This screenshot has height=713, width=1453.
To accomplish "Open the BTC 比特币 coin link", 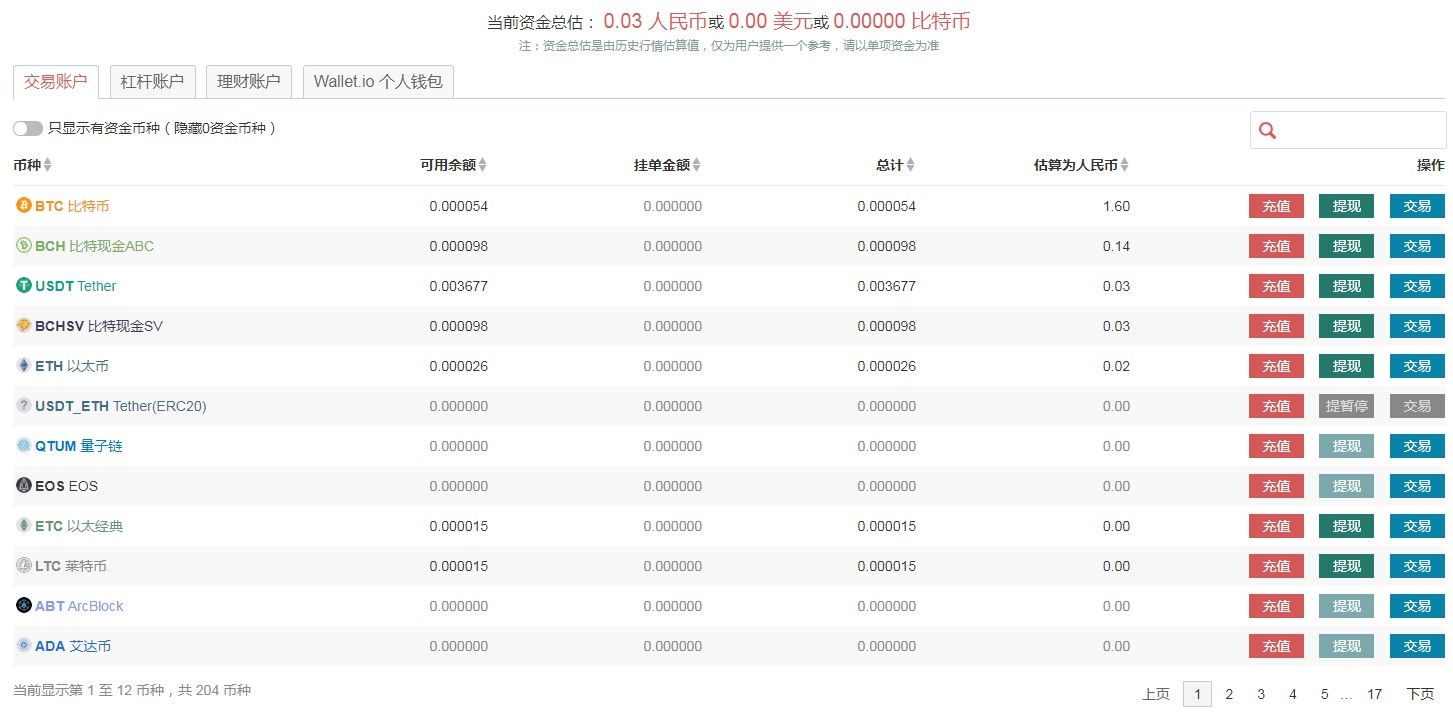I will pyautogui.click(x=72, y=206).
